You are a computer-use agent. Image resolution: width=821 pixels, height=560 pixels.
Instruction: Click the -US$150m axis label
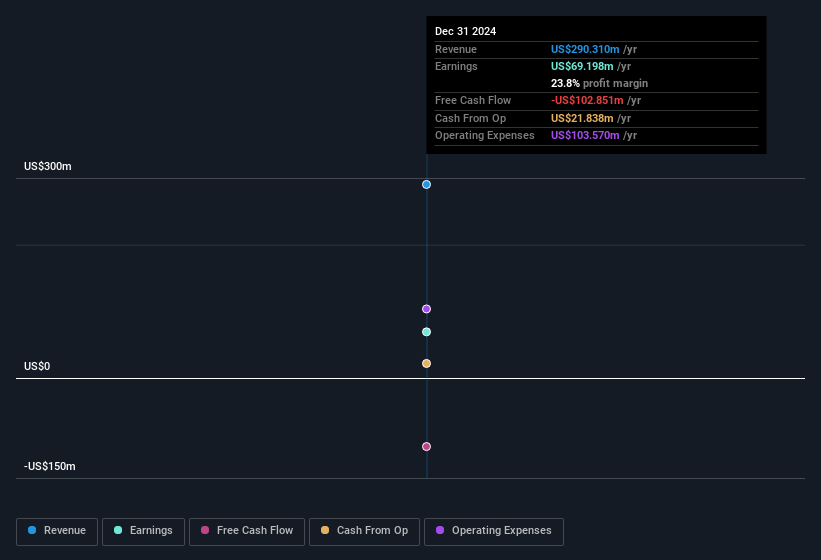50,466
